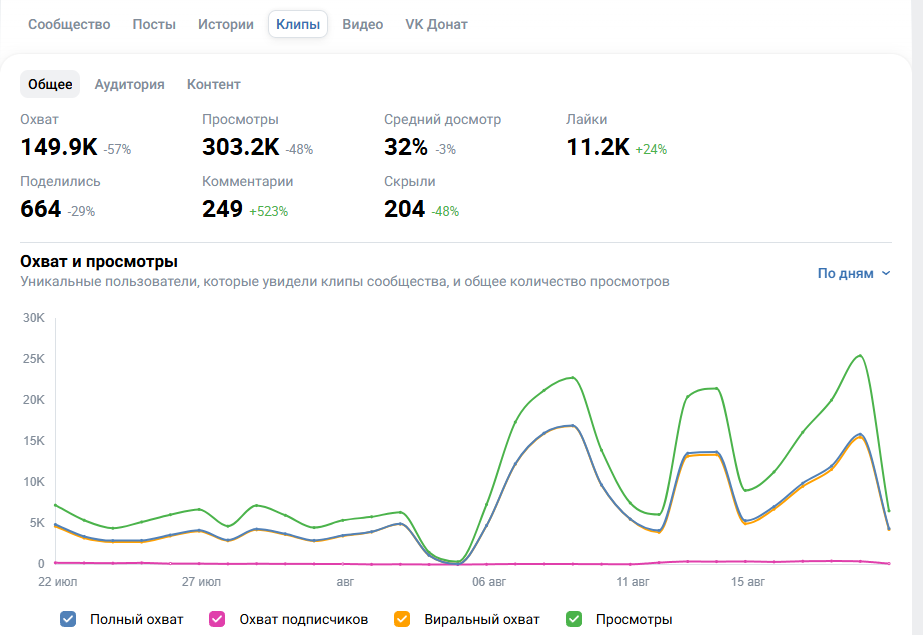Switch to the Контент sub-tab

214,84
